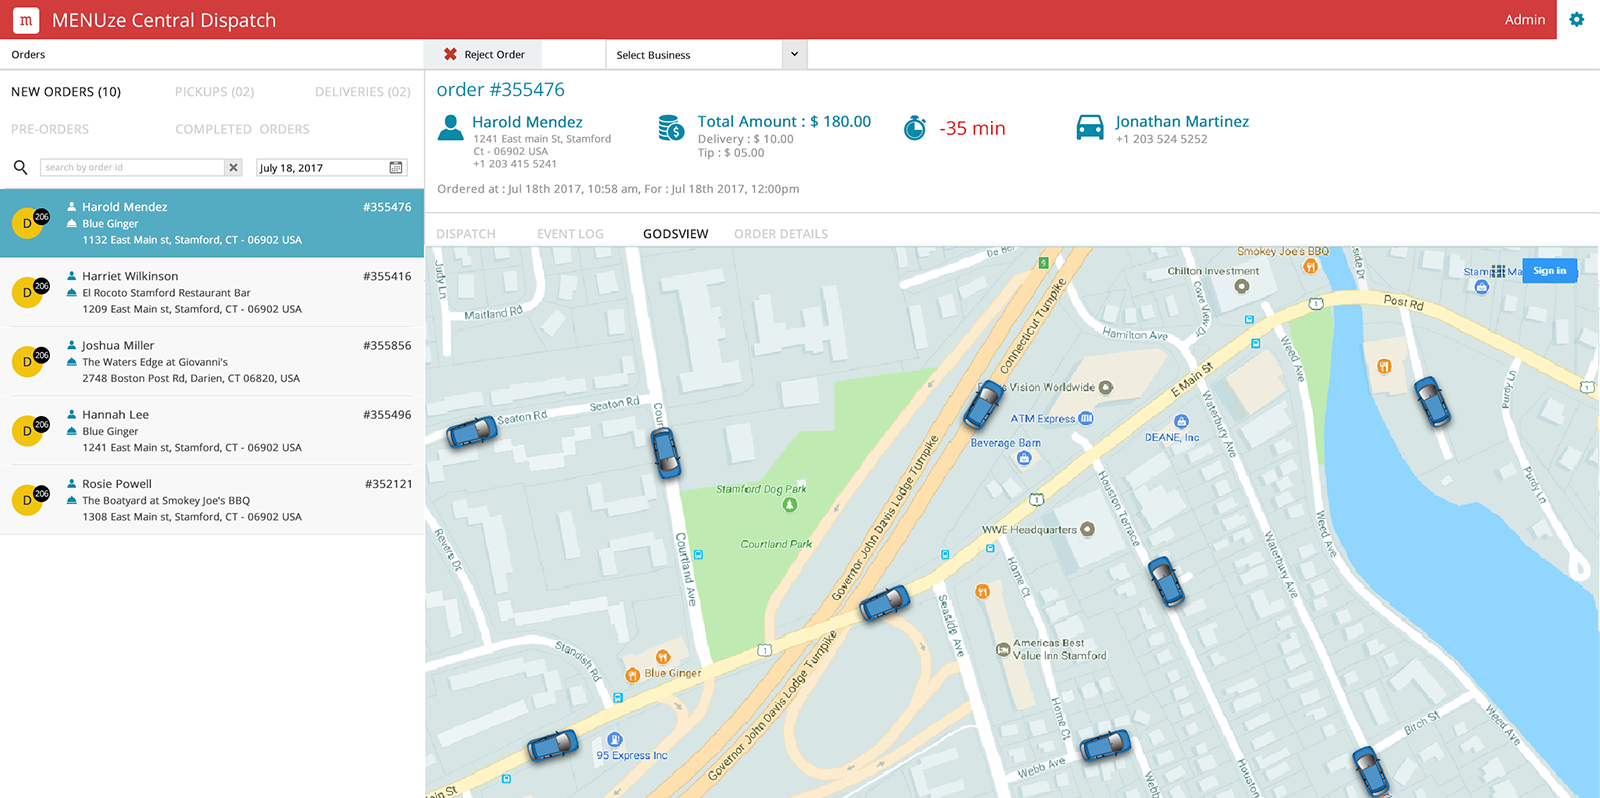Viewport: 1600px width, 798px height.
Task: Select the blue car on Courtland Ave
Action: click(666, 452)
